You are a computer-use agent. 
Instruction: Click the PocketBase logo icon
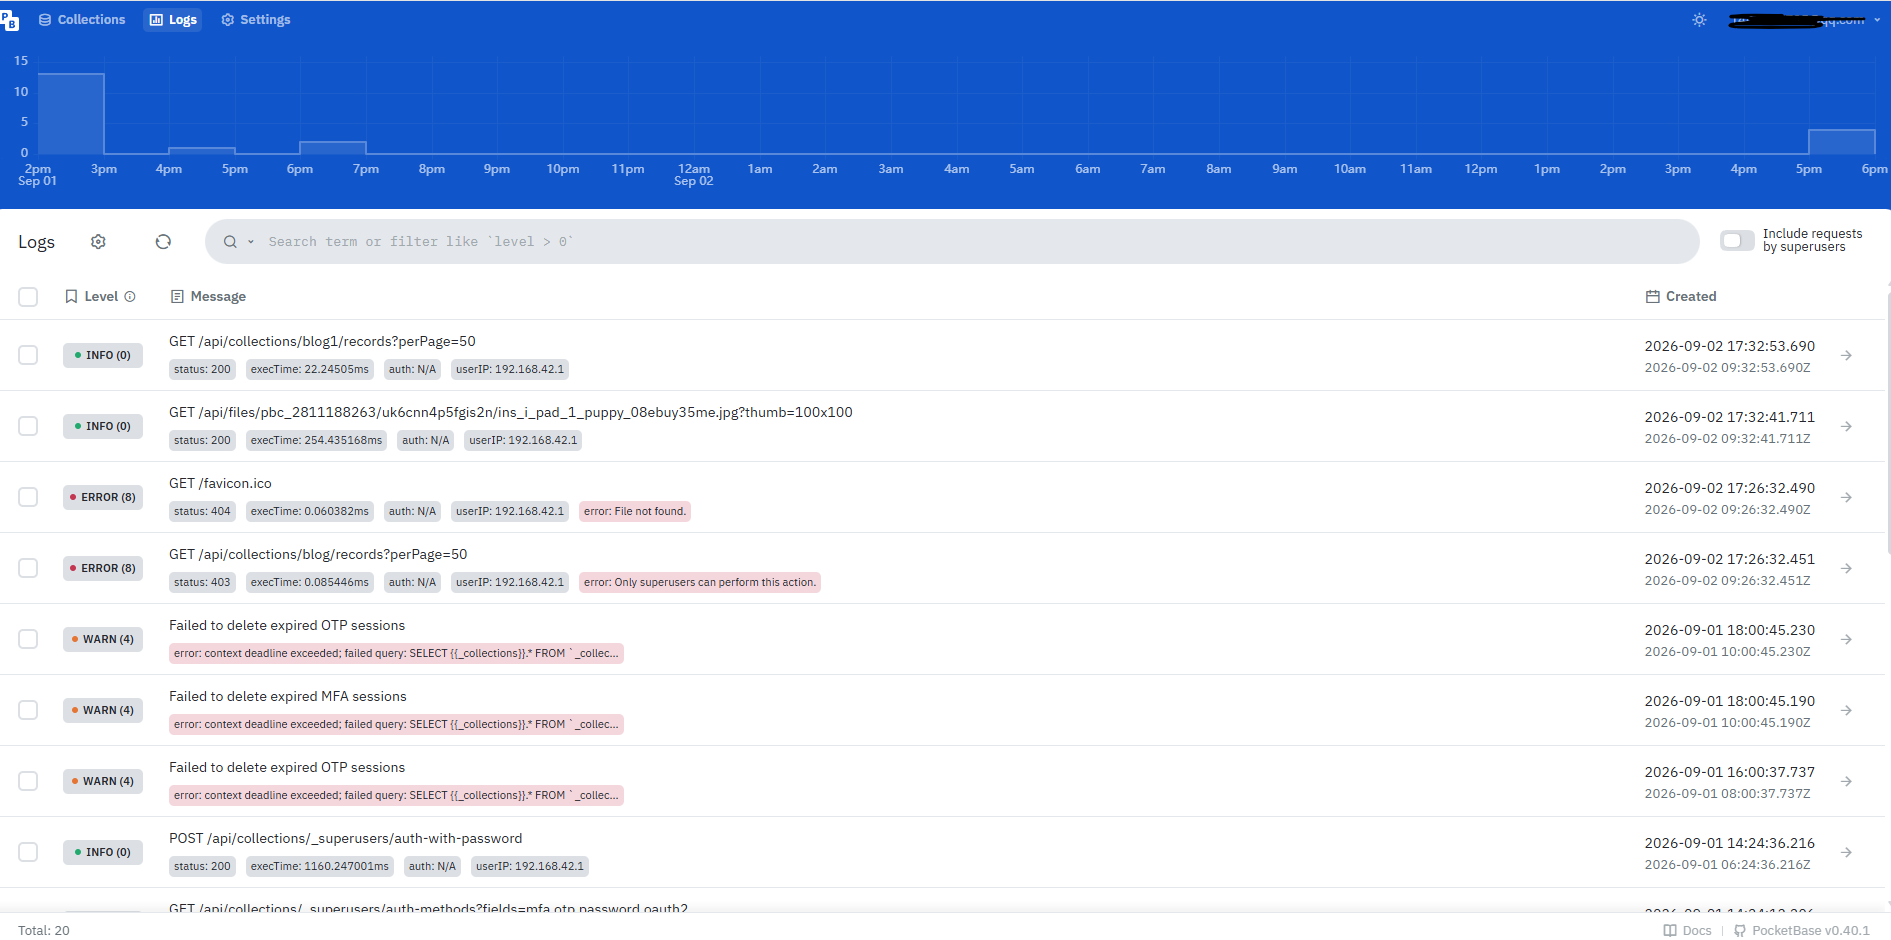point(9,20)
